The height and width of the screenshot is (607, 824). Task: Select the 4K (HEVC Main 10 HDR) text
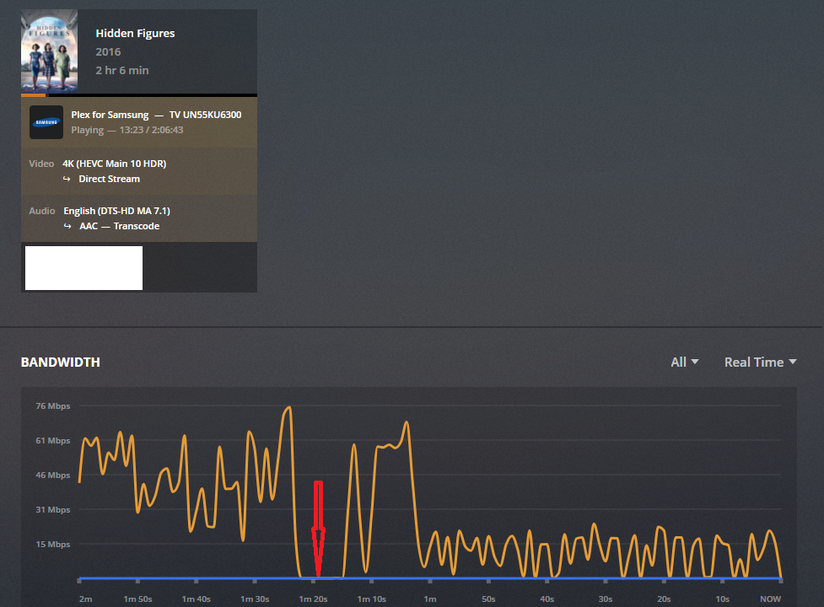(114, 163)
